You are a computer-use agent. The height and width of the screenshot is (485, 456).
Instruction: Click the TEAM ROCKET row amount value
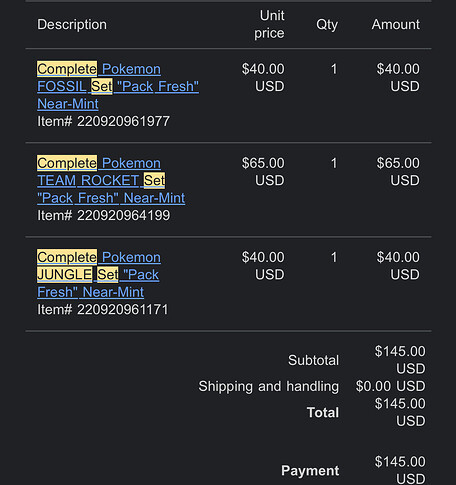[398, 172]
